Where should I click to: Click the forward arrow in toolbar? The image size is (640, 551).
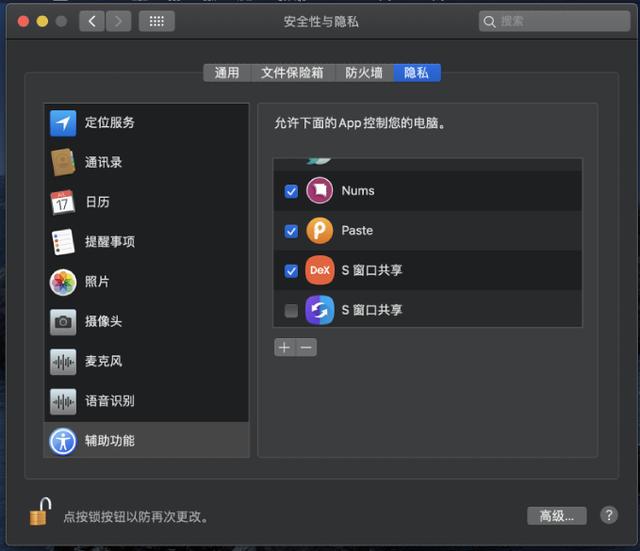coord(118,21)
